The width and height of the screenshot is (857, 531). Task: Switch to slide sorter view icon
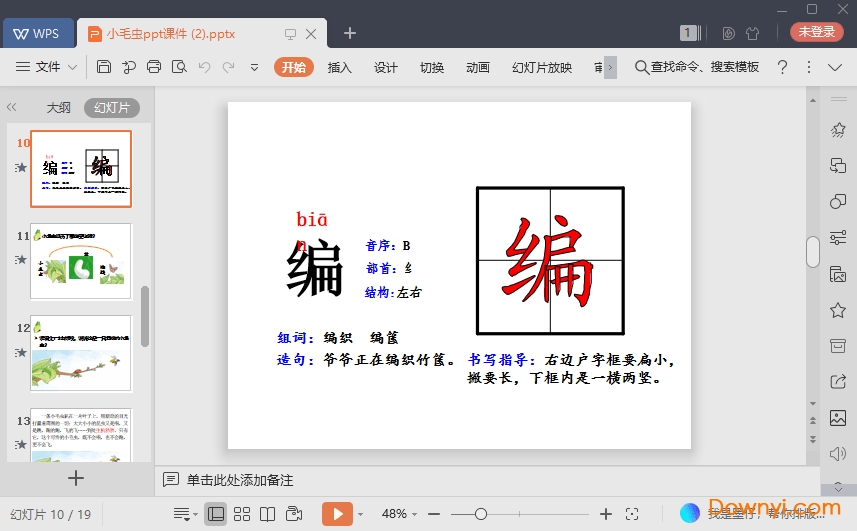coord(241,514)
